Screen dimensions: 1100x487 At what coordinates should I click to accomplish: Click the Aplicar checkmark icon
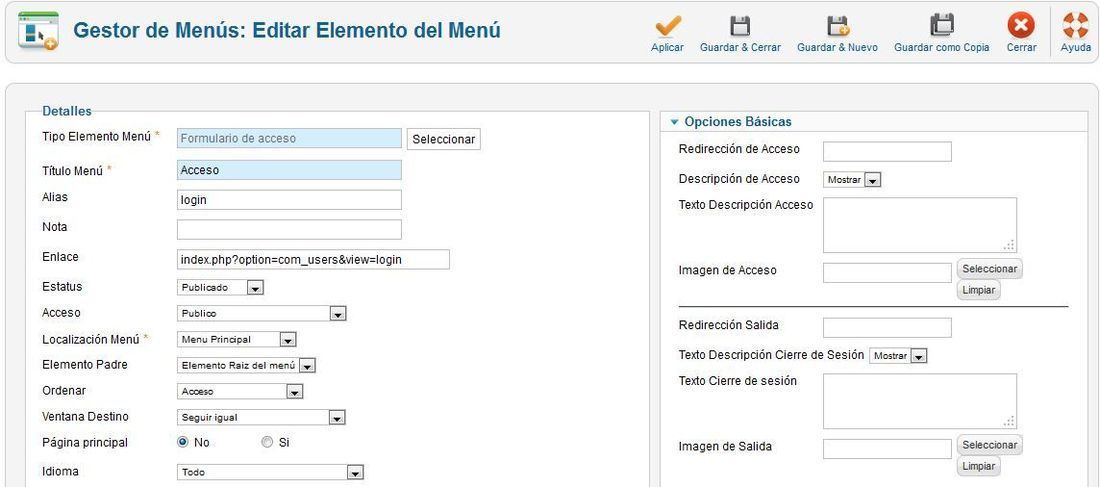pyautogui.click(x=667, y=27)
